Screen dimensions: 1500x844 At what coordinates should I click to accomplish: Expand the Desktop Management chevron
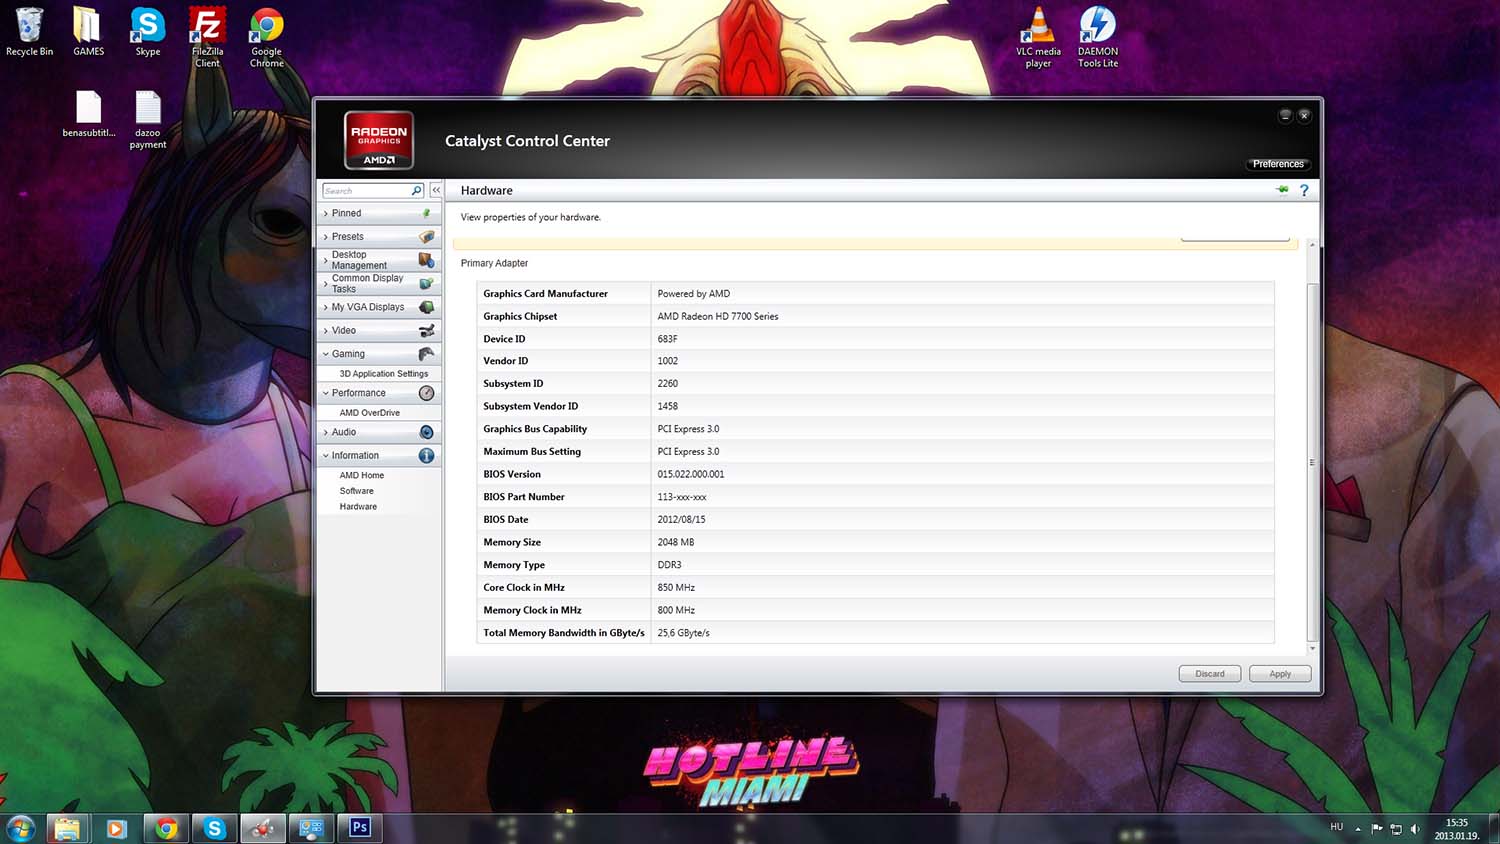click(326, 260)
